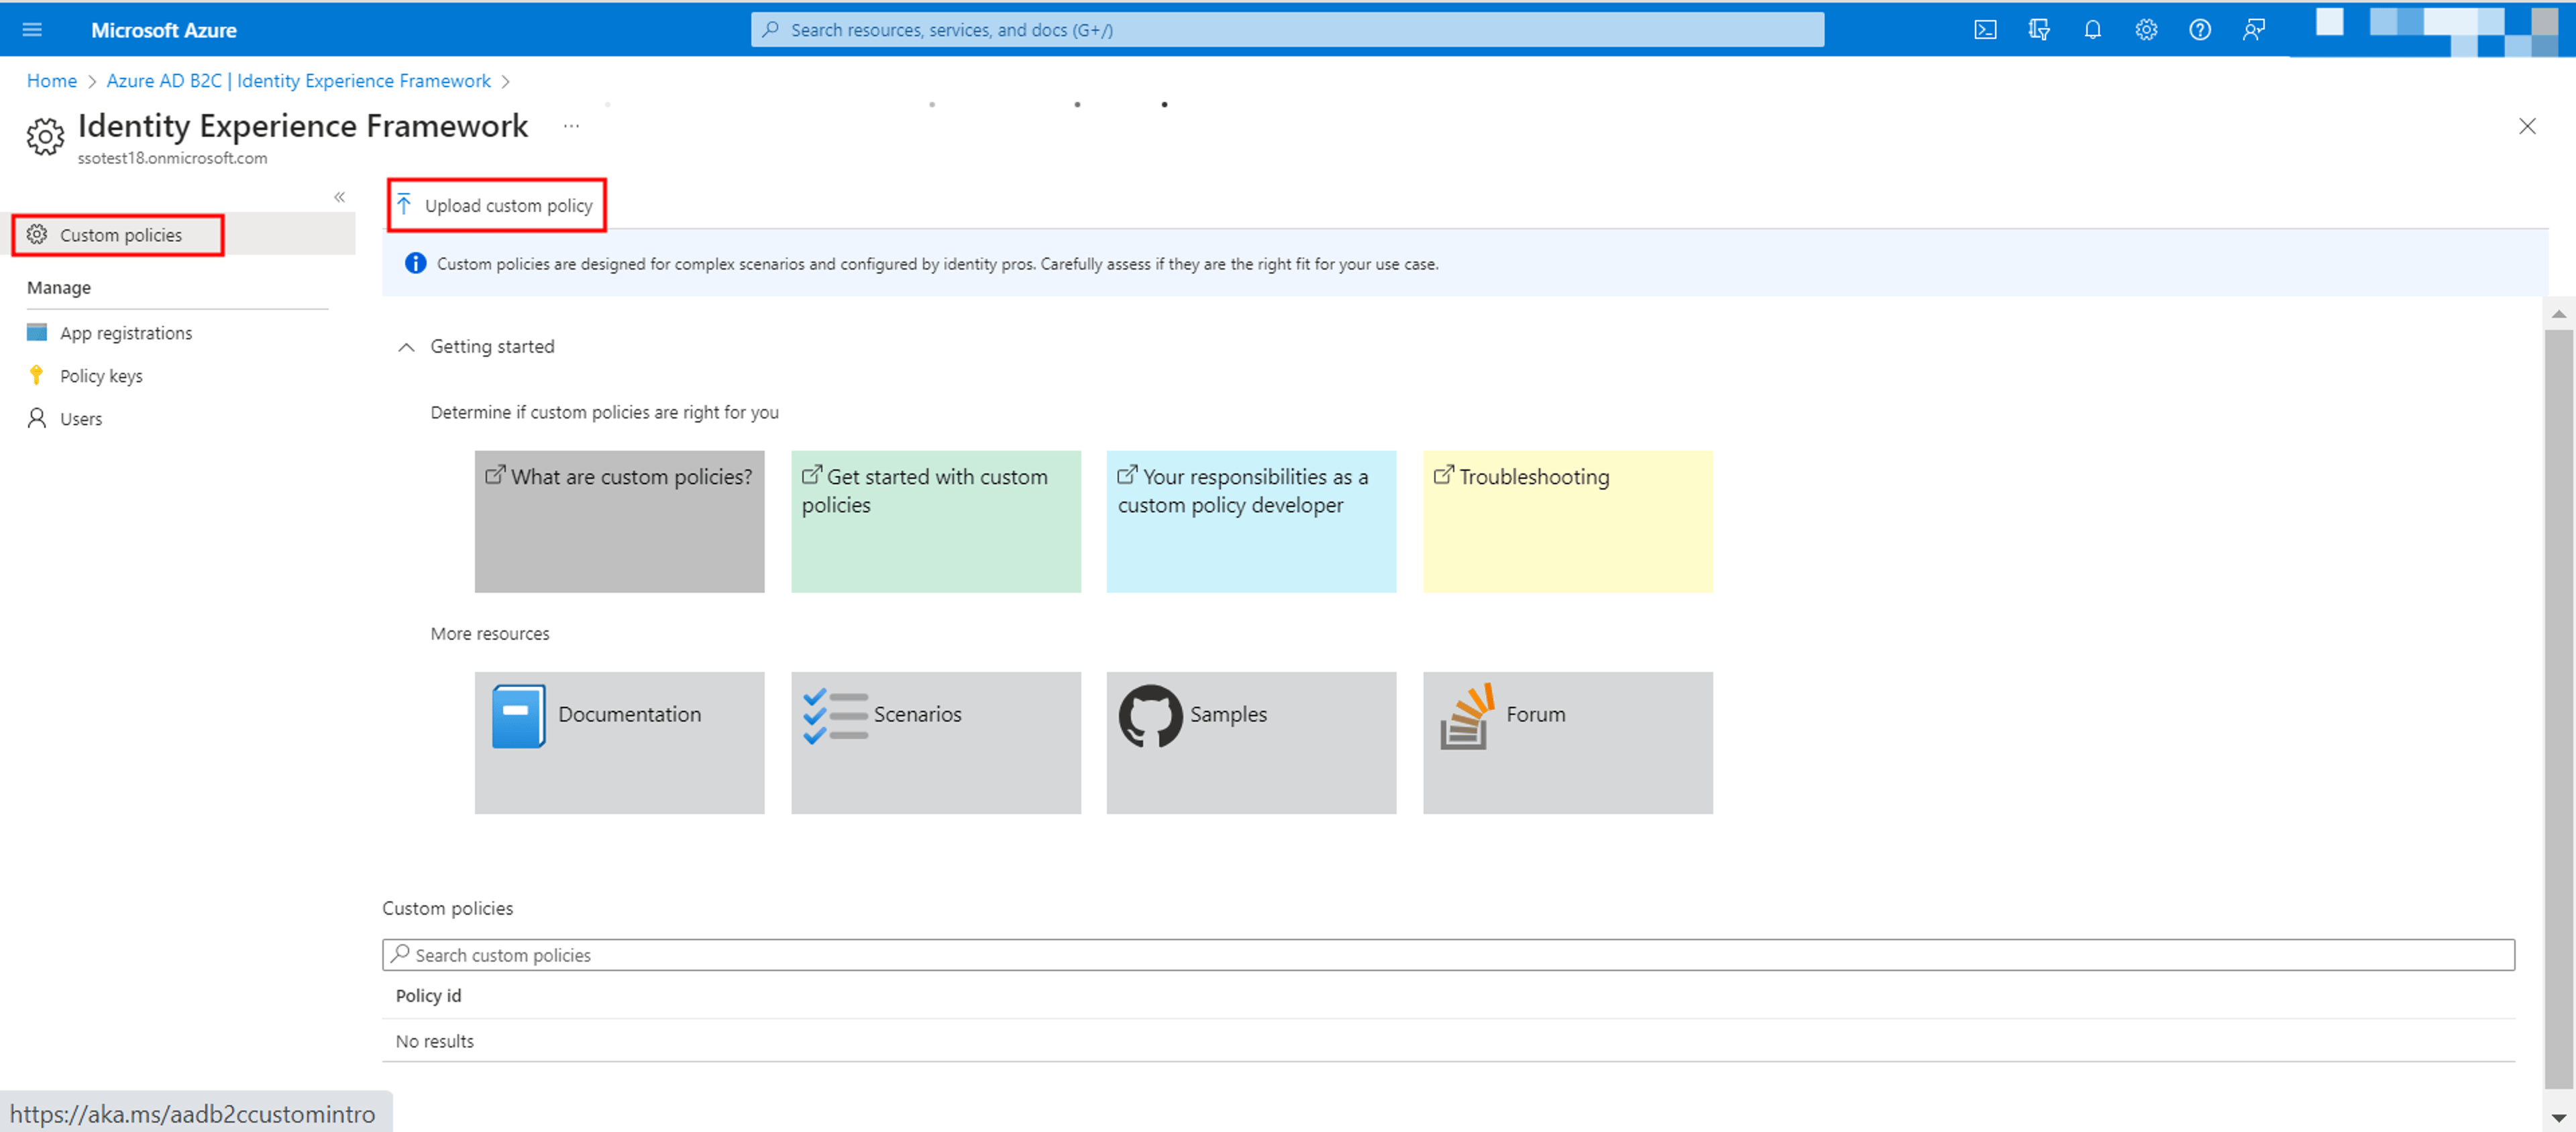This screenshot has width=2576, height=1132.
Task: Click the Scenarios checklist icon
Action: click(835, 716)
